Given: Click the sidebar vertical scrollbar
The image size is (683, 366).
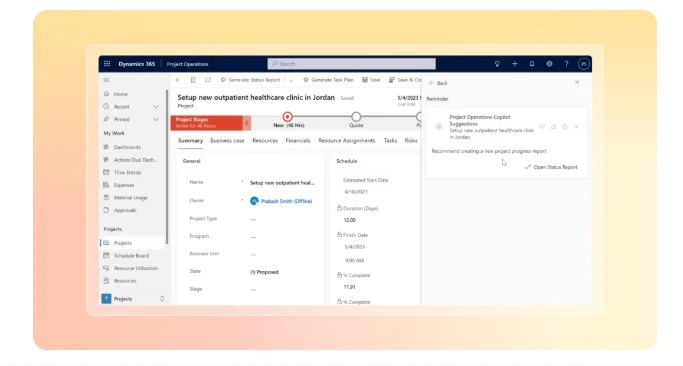Looking at the screenshot, I should pos(167,166).
